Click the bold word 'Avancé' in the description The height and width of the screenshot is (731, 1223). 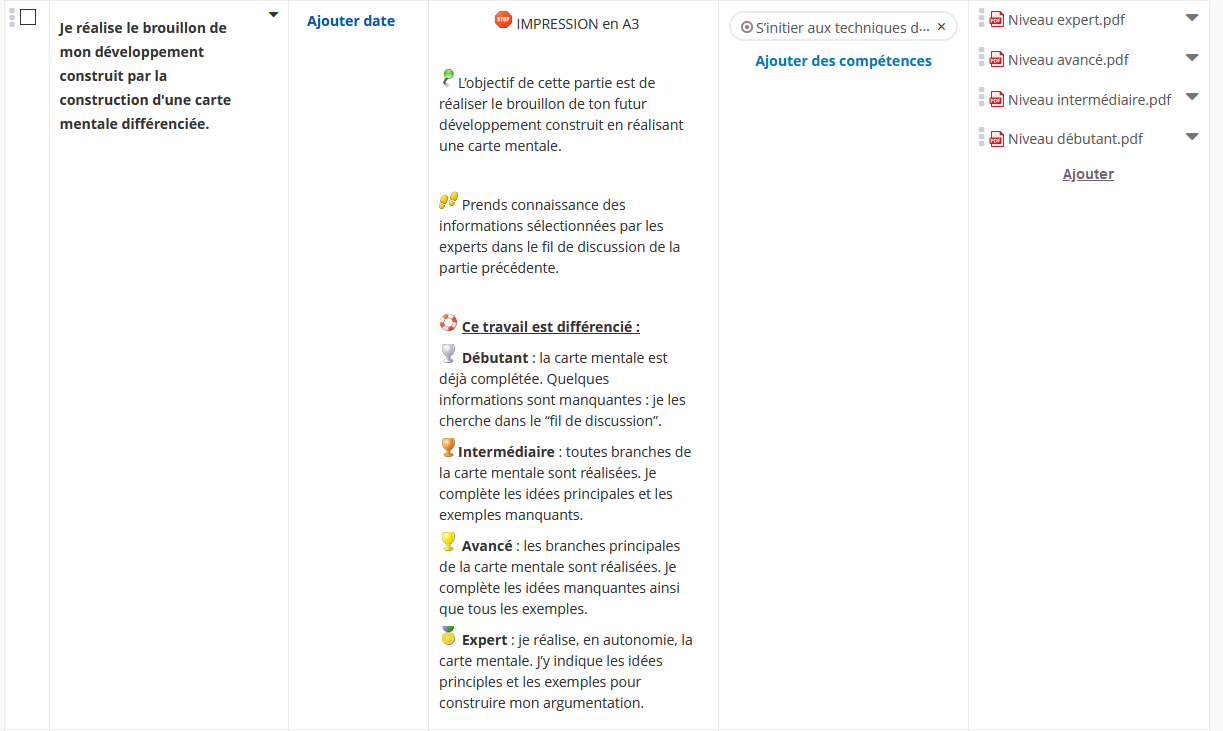click(487, 545)
